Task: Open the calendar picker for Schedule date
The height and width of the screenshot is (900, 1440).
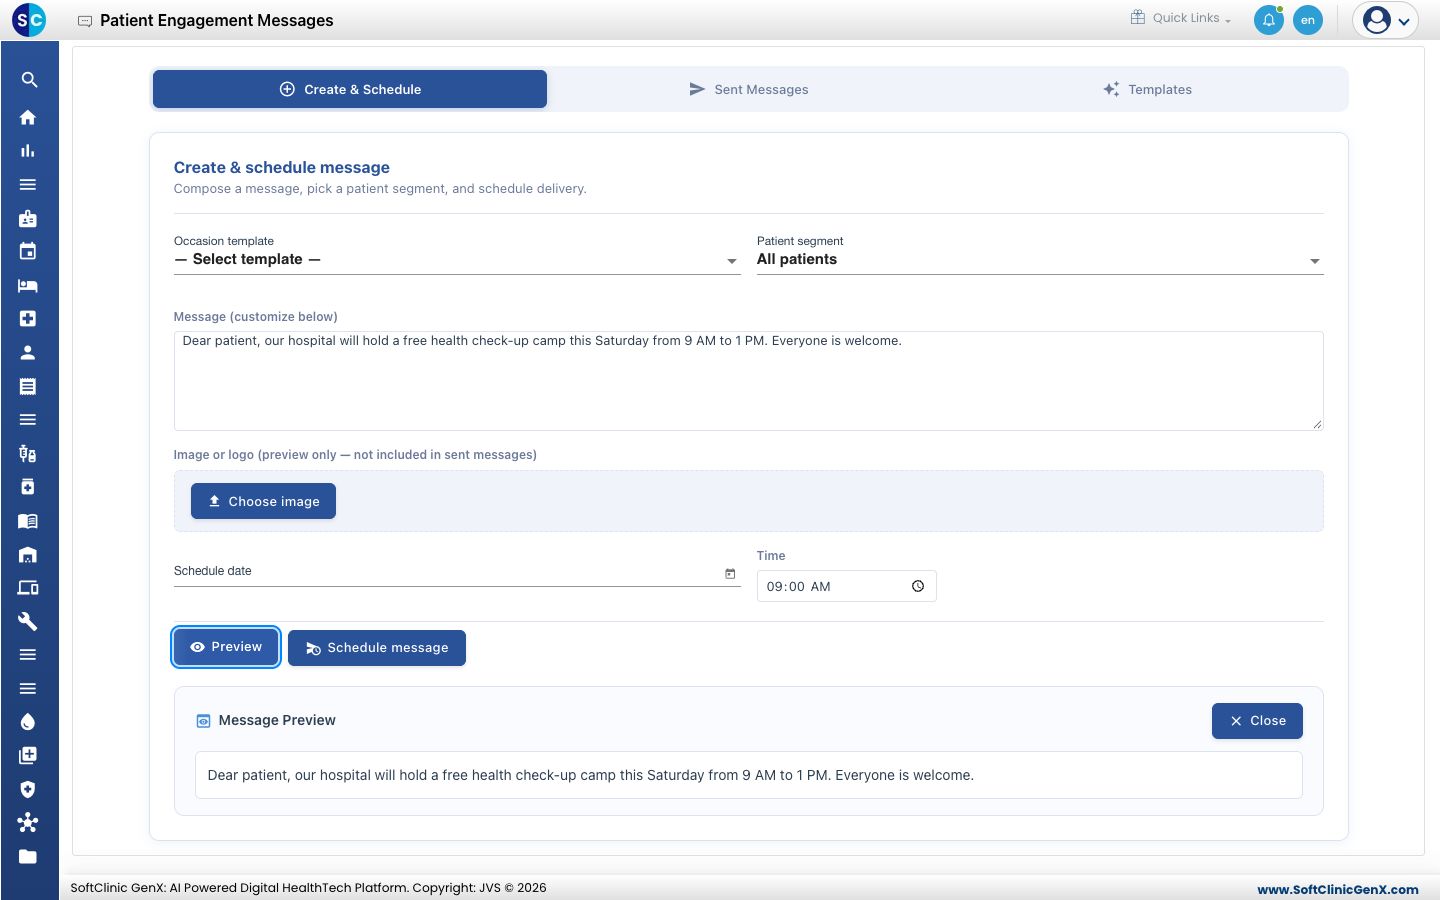Action: tap(730, 573)
